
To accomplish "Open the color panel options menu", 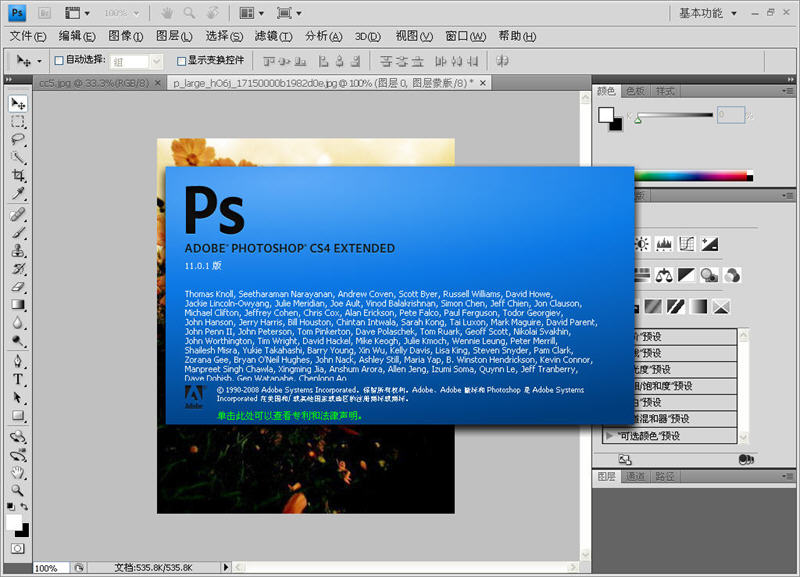I will tap(788, 91).
